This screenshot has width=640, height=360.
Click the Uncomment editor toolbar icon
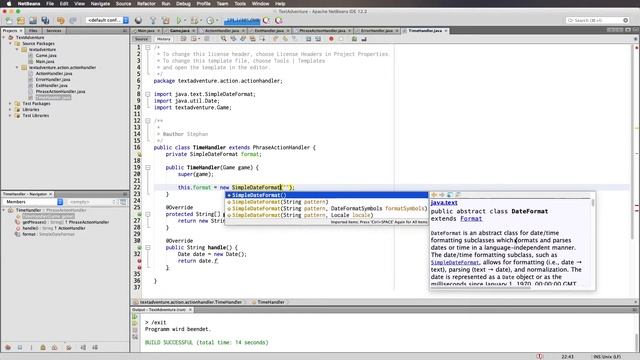(364, 39)
